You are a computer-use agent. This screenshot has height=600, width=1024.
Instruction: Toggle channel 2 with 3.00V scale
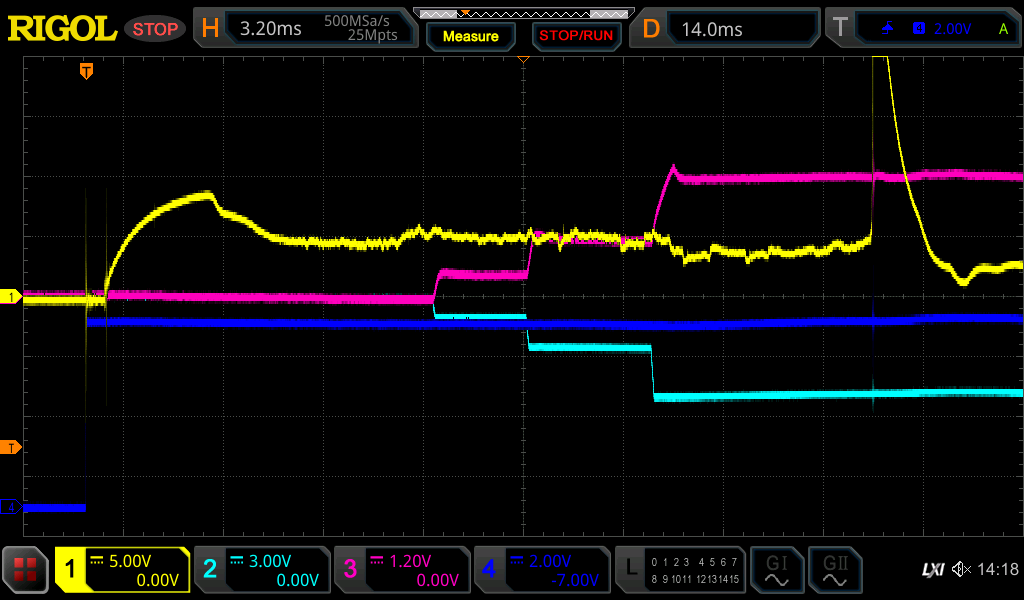(261, 570)
